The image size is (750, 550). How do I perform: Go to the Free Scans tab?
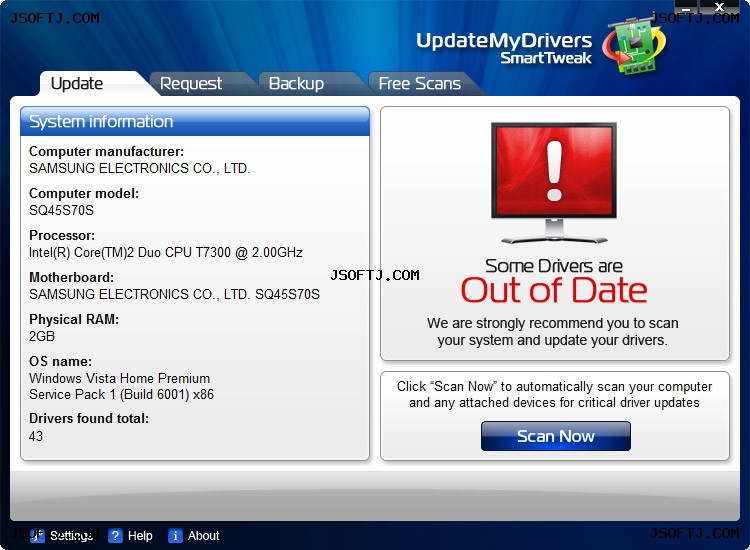419,83
